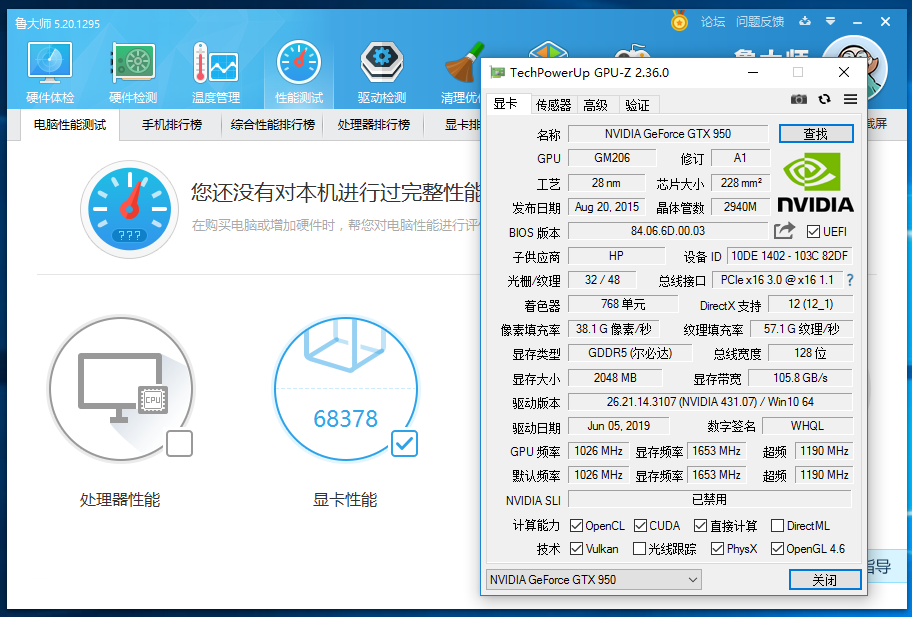Screen dimensions: 912x617
Task: Click 显存大小 value 2048 MB
Action: [615, 378]
